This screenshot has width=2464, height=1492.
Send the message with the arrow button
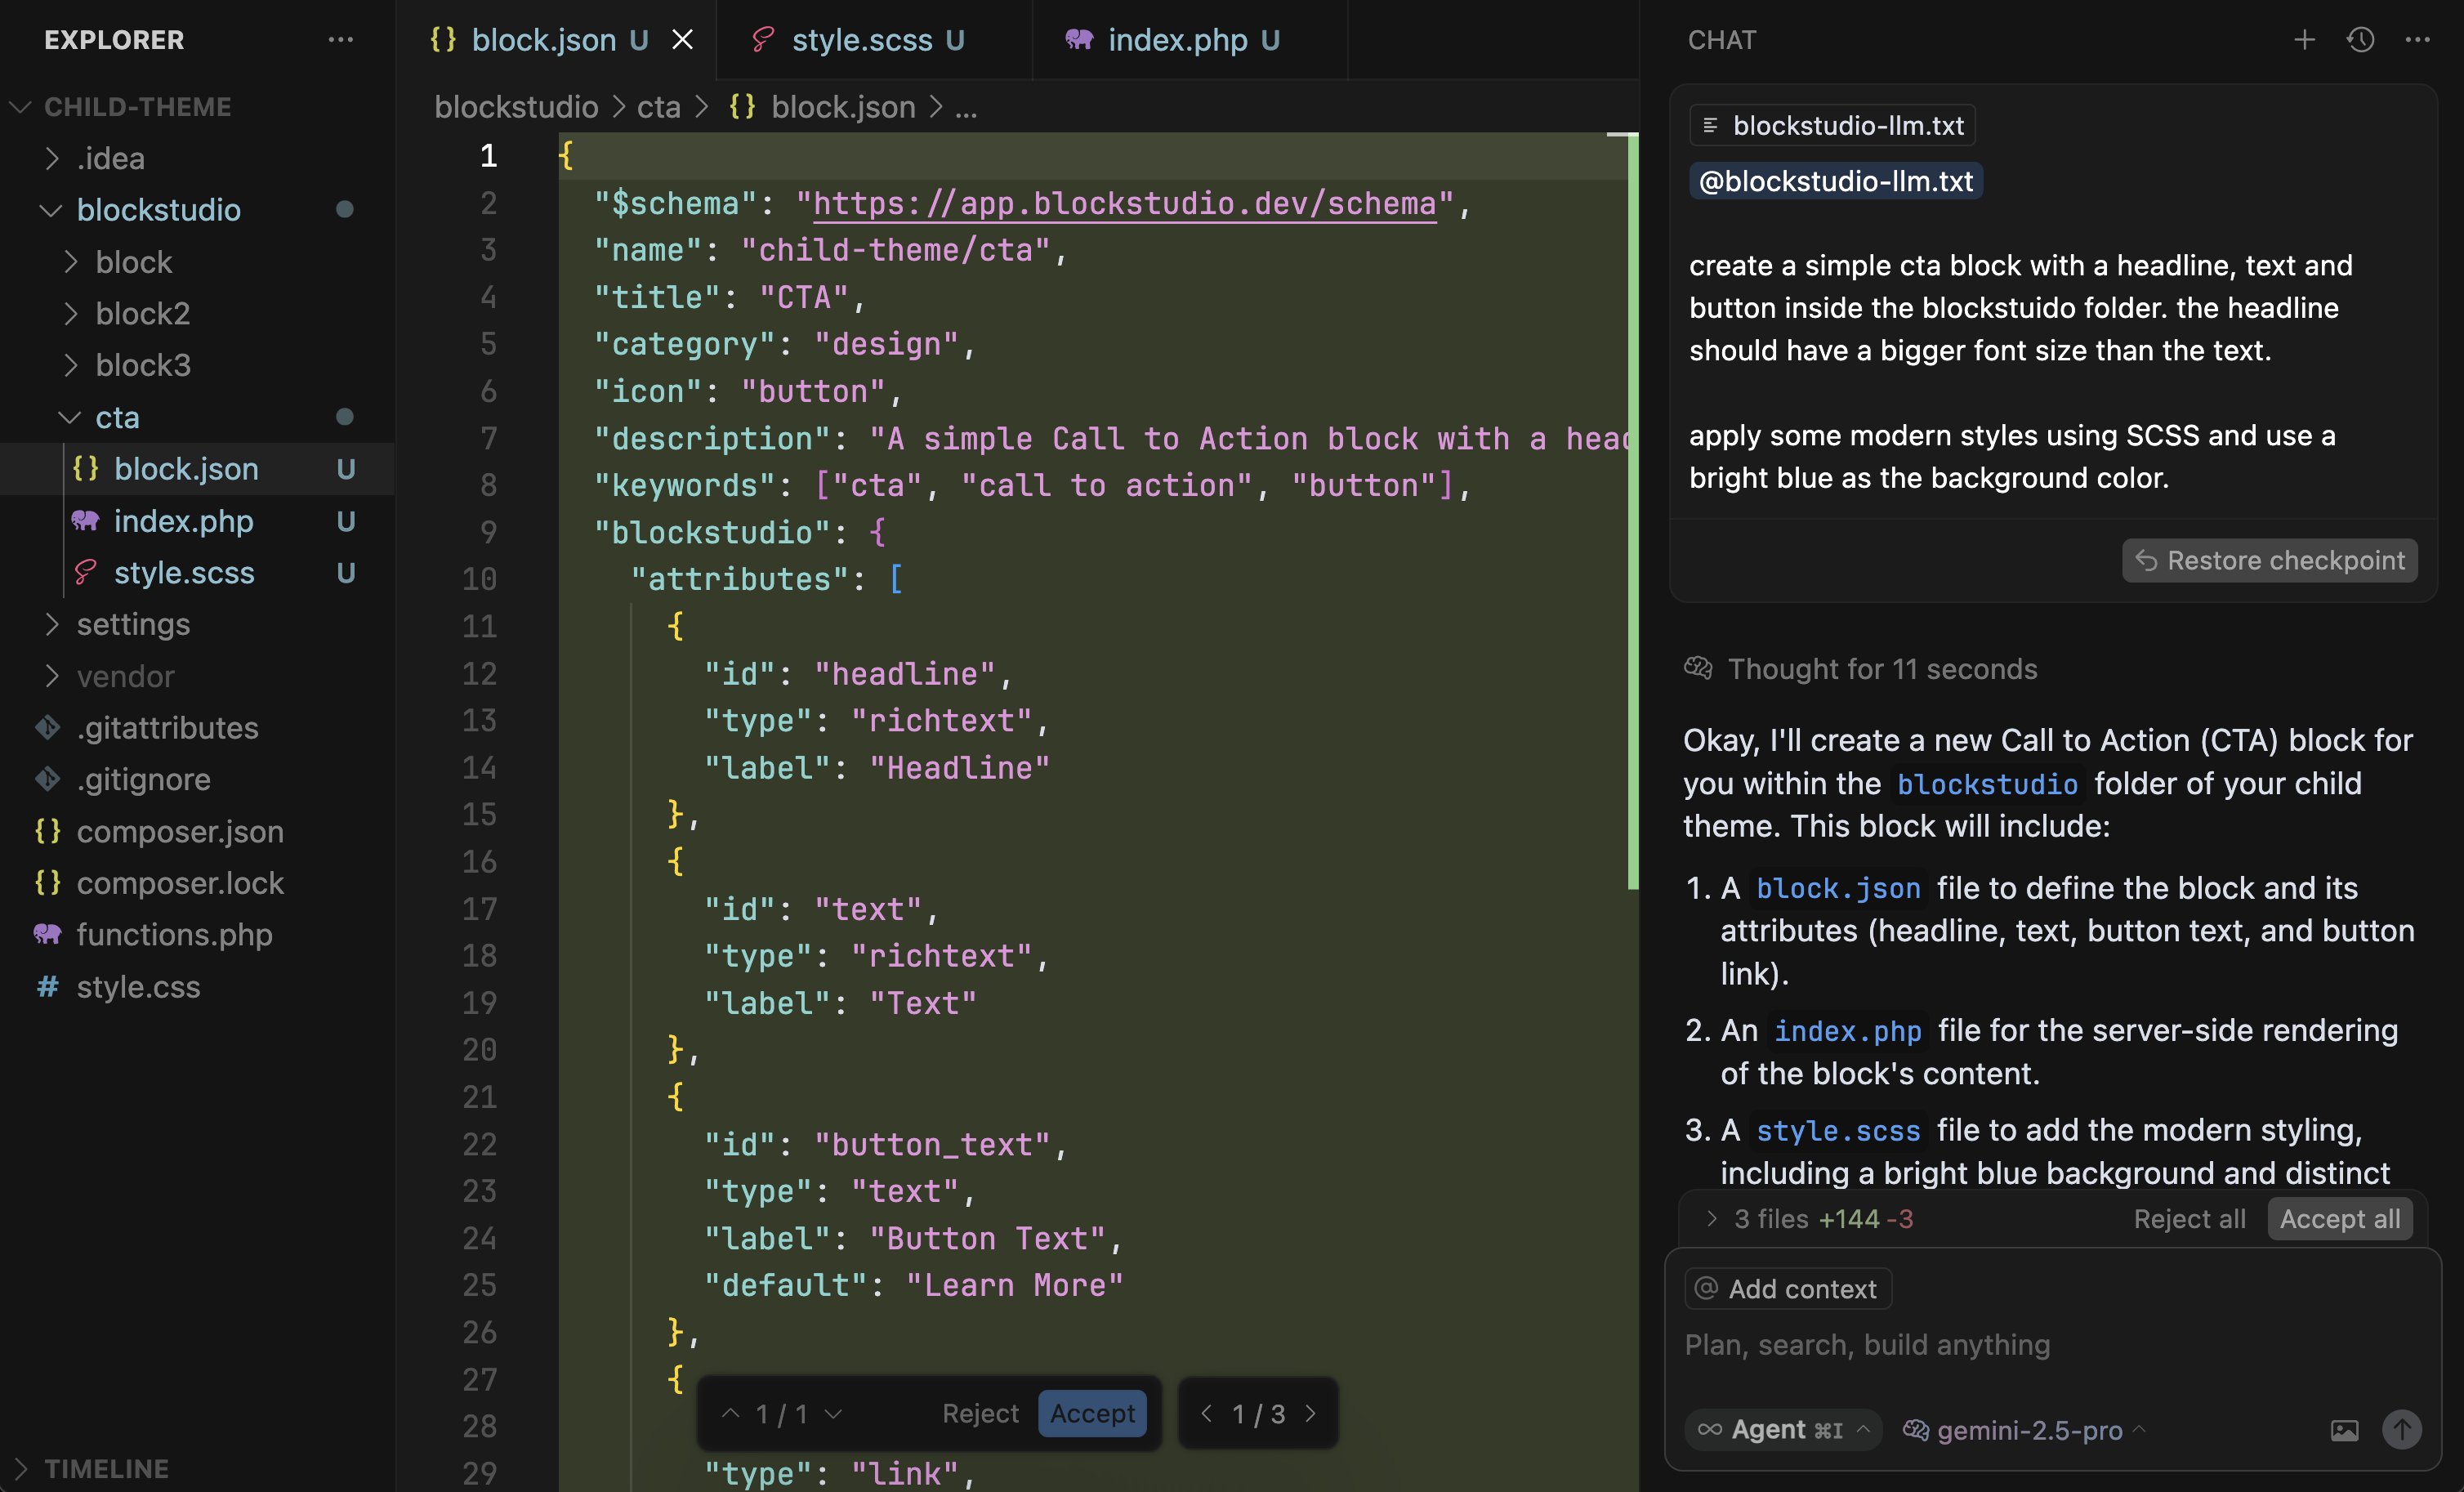pyautogui.click(x=2402, y=1429)
